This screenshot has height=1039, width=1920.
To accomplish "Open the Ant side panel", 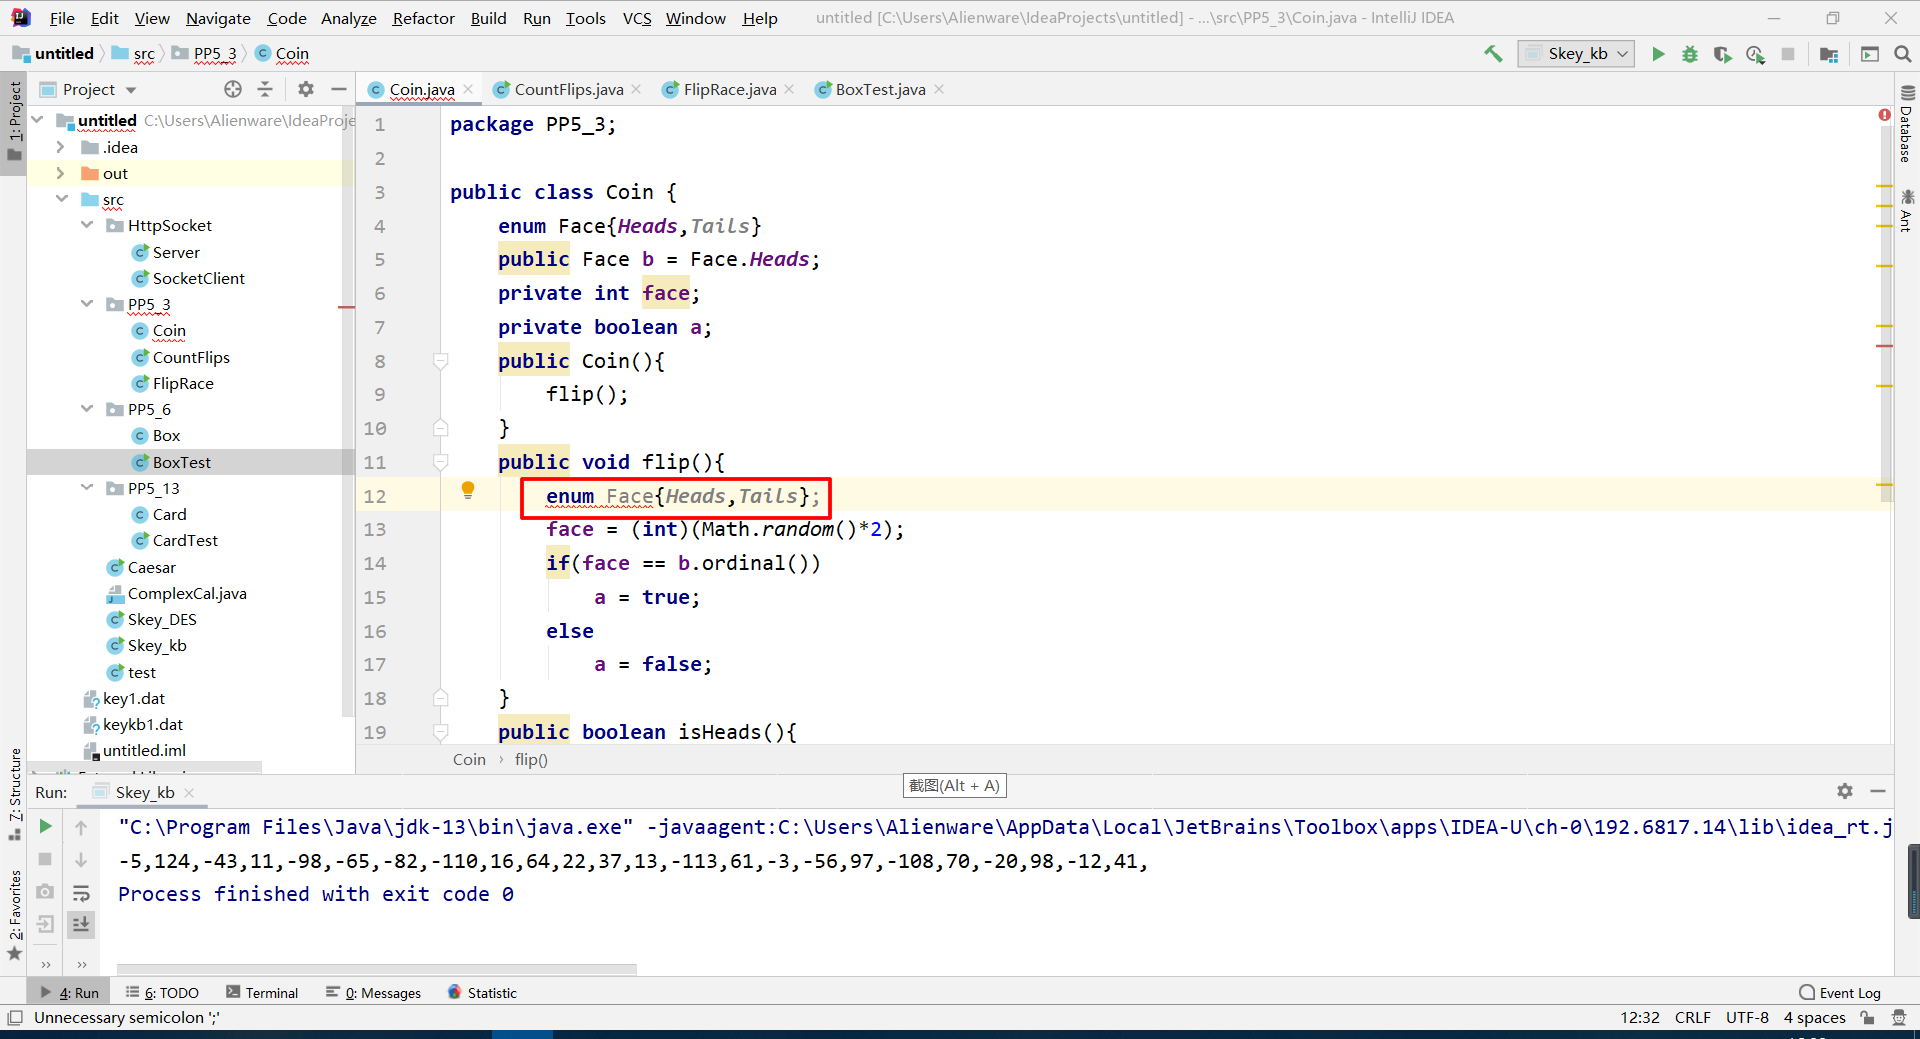I will pyautogui.click(x=1906, y=211).
